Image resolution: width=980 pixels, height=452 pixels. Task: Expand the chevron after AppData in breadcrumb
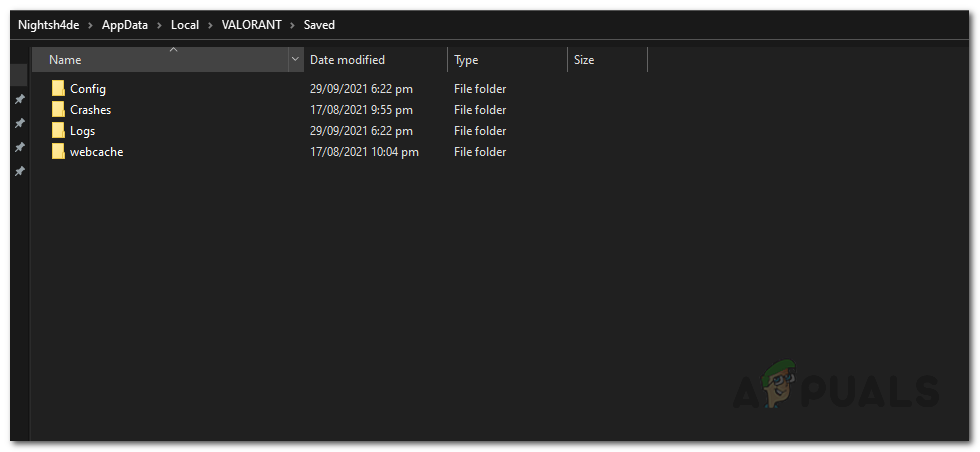click(x=159, y=24)
